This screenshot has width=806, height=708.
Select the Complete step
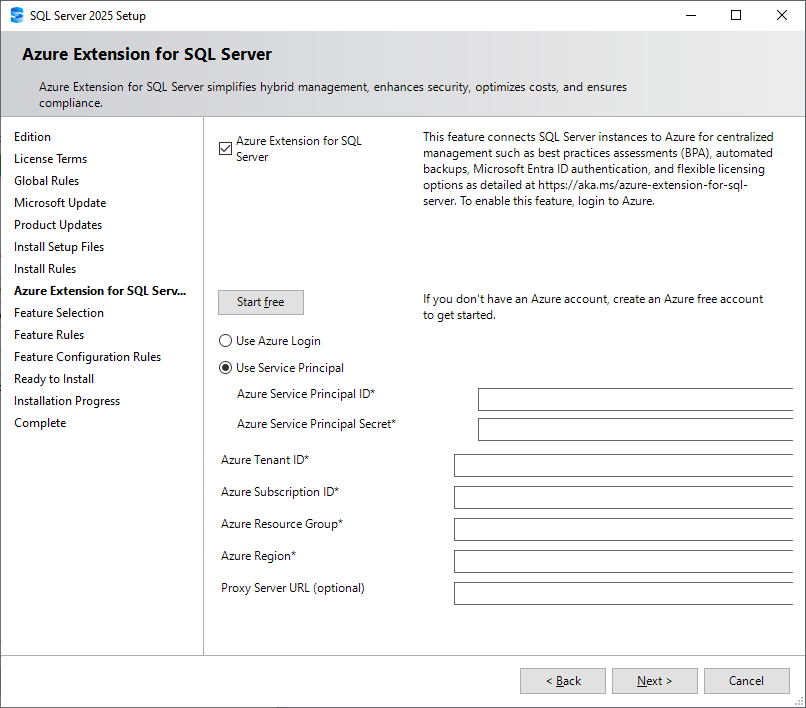click(40, 423)
